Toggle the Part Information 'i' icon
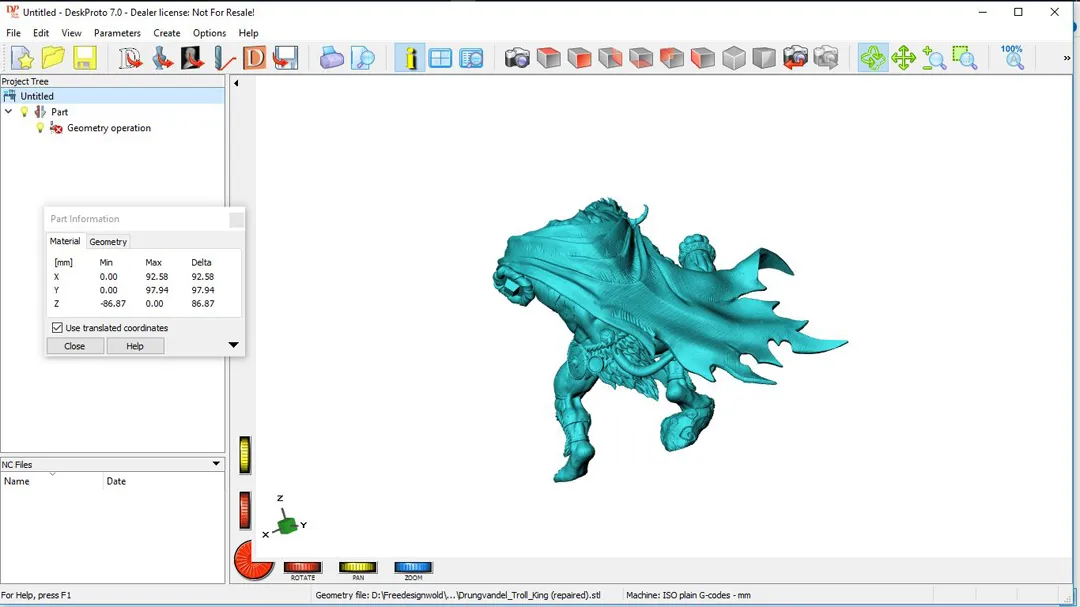 click(x=409, y=58)
